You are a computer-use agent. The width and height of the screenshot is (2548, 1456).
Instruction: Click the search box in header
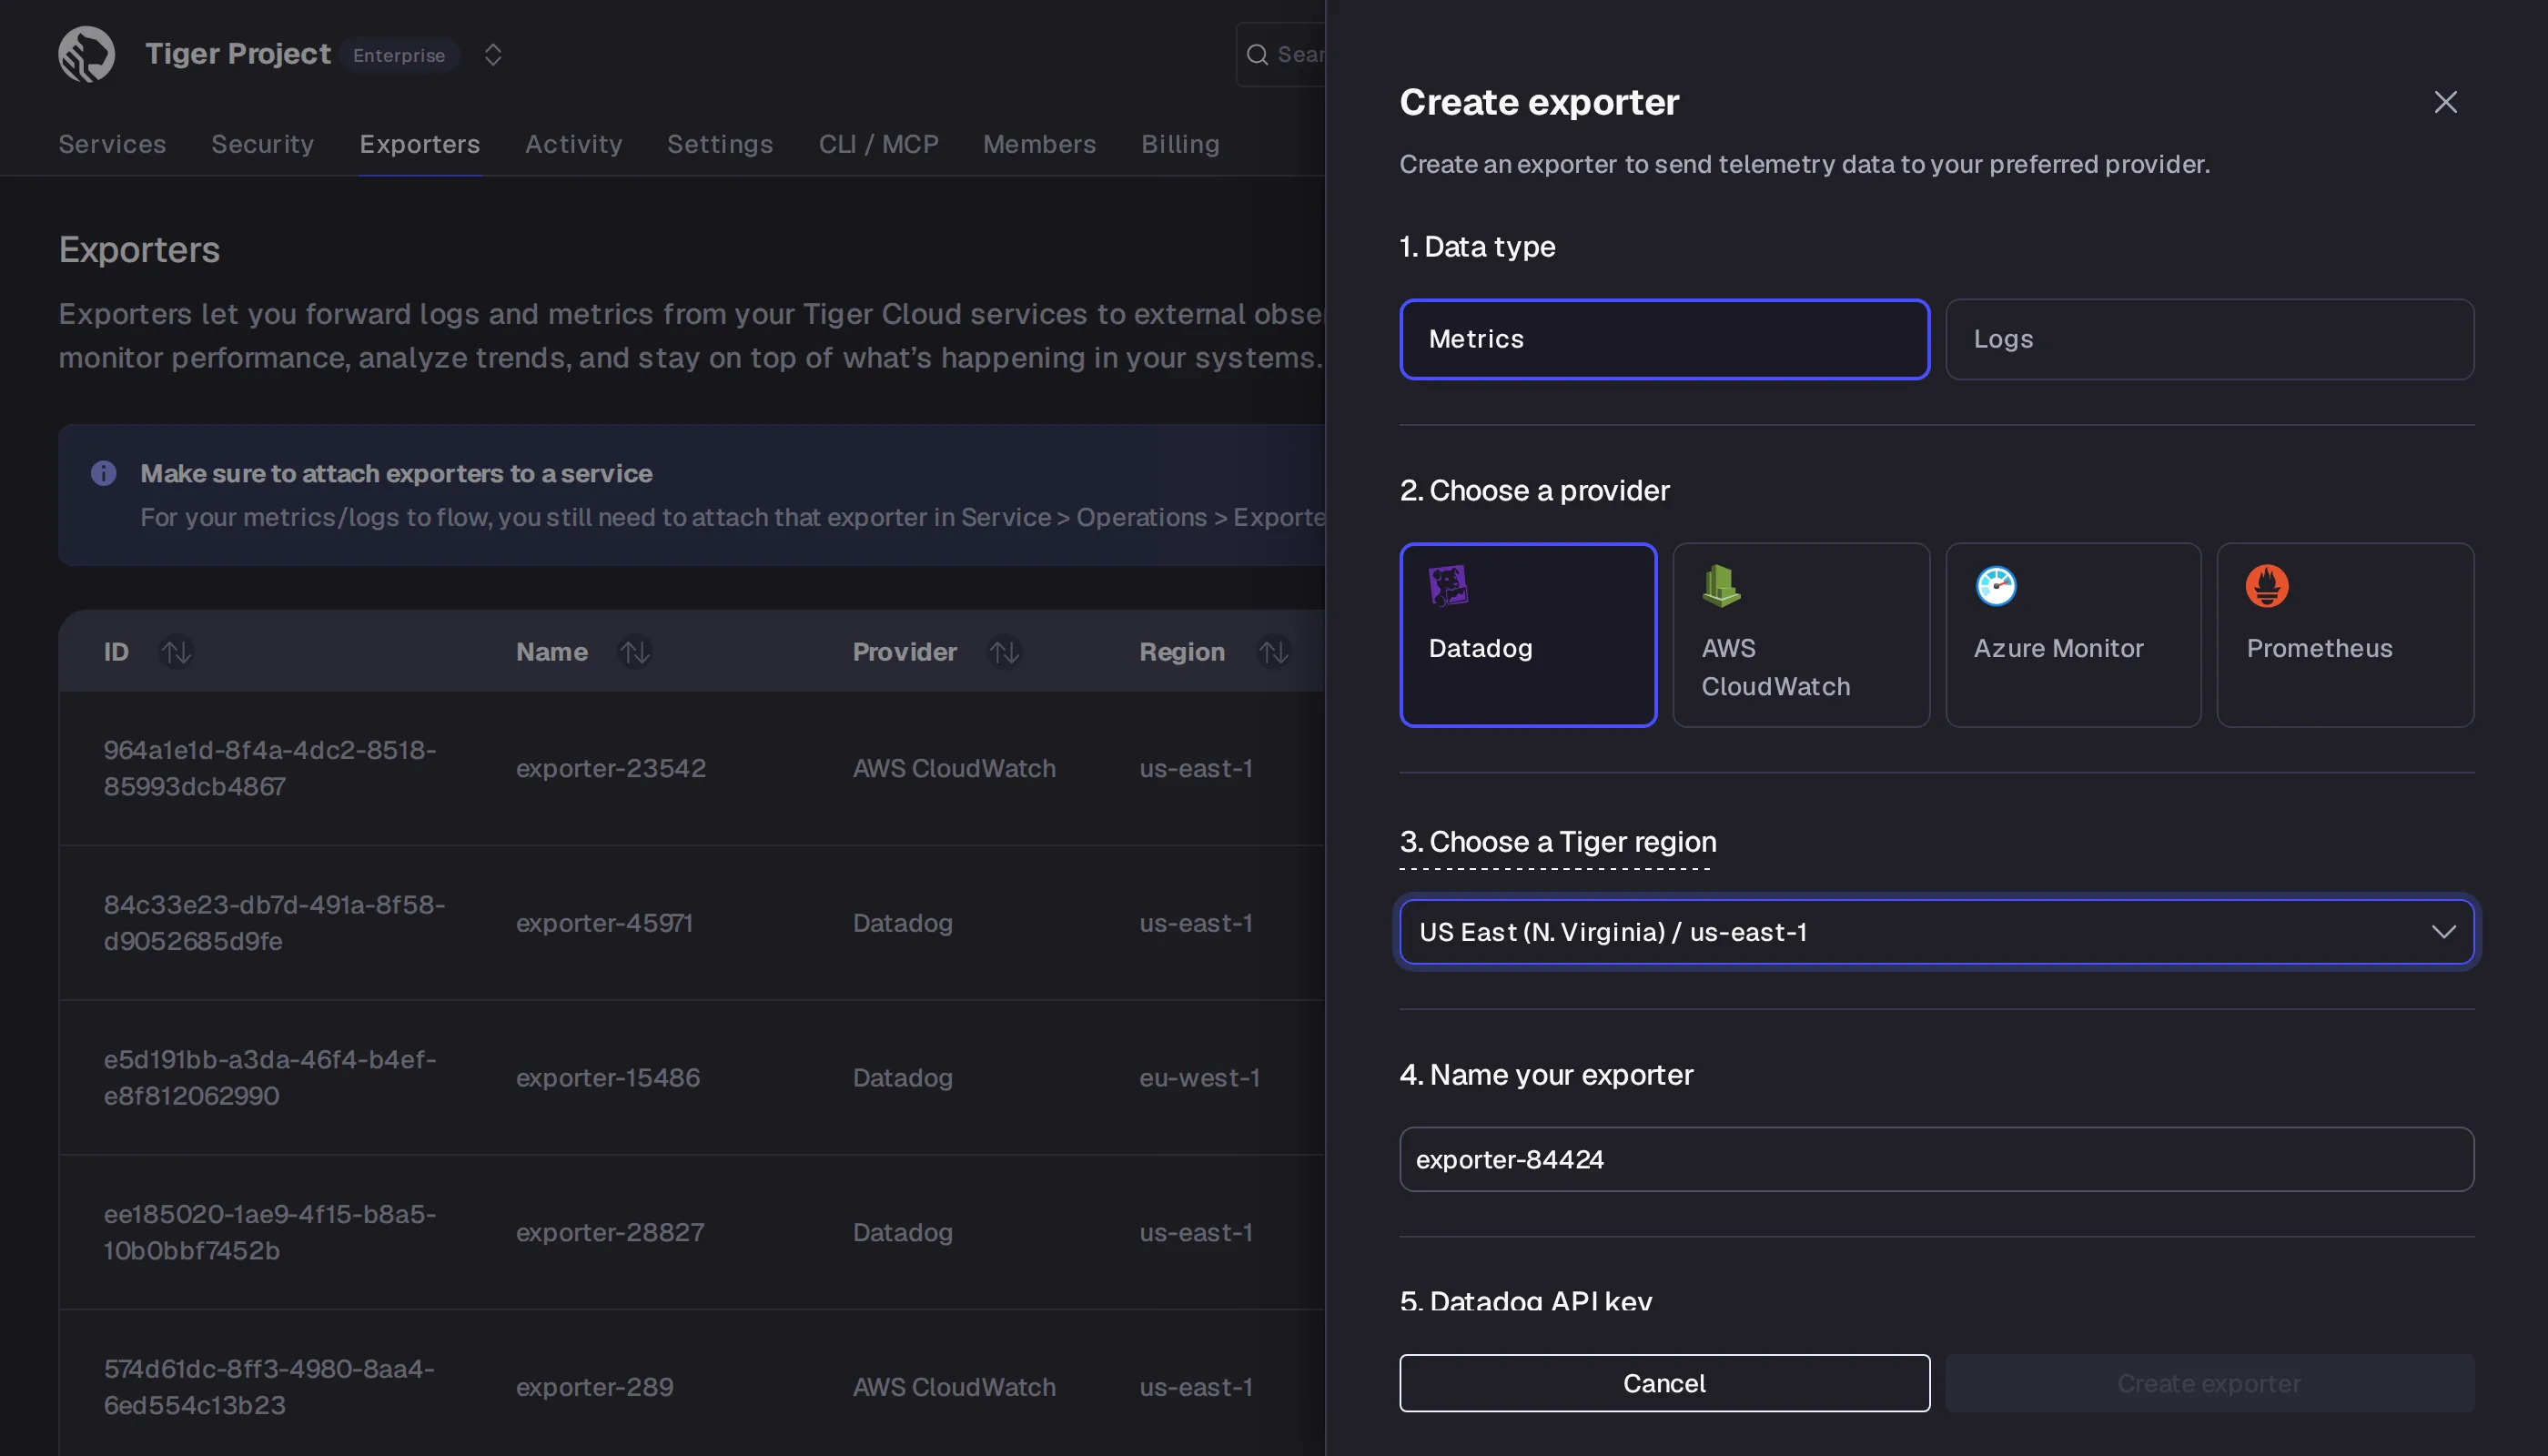point(1281,54)
